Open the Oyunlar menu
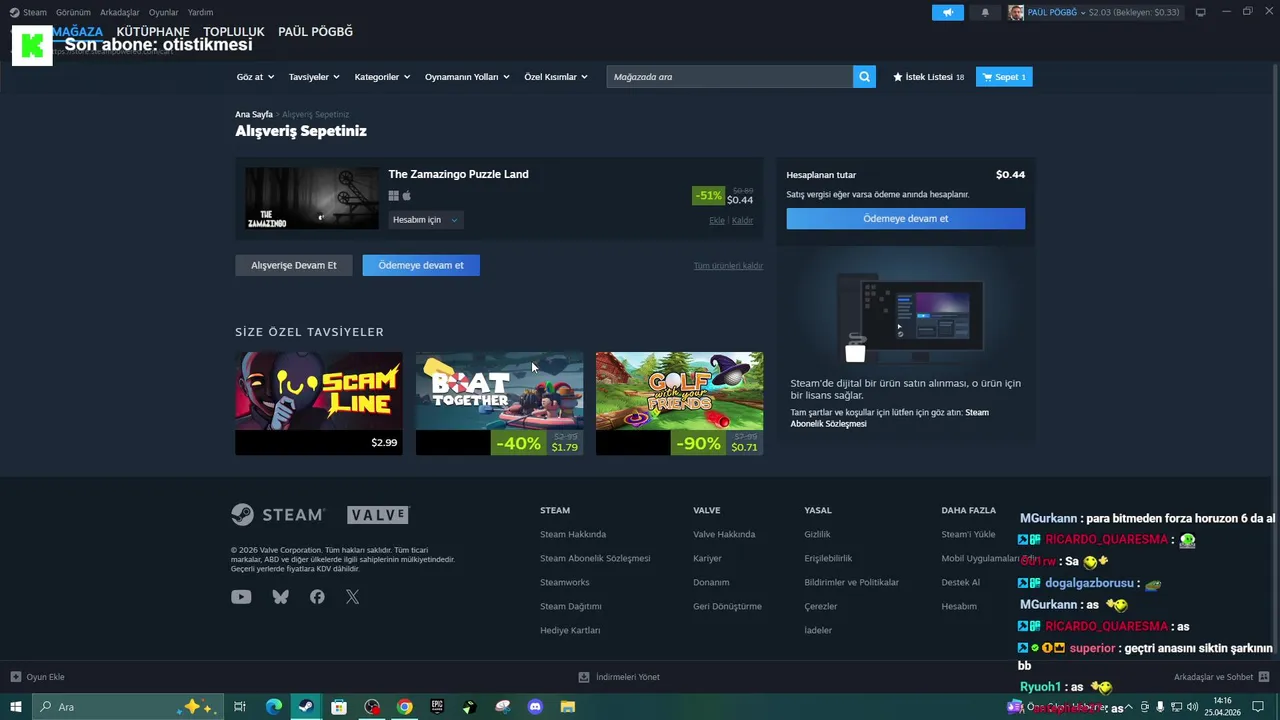1280x720 pixels. tap(163, 12)
